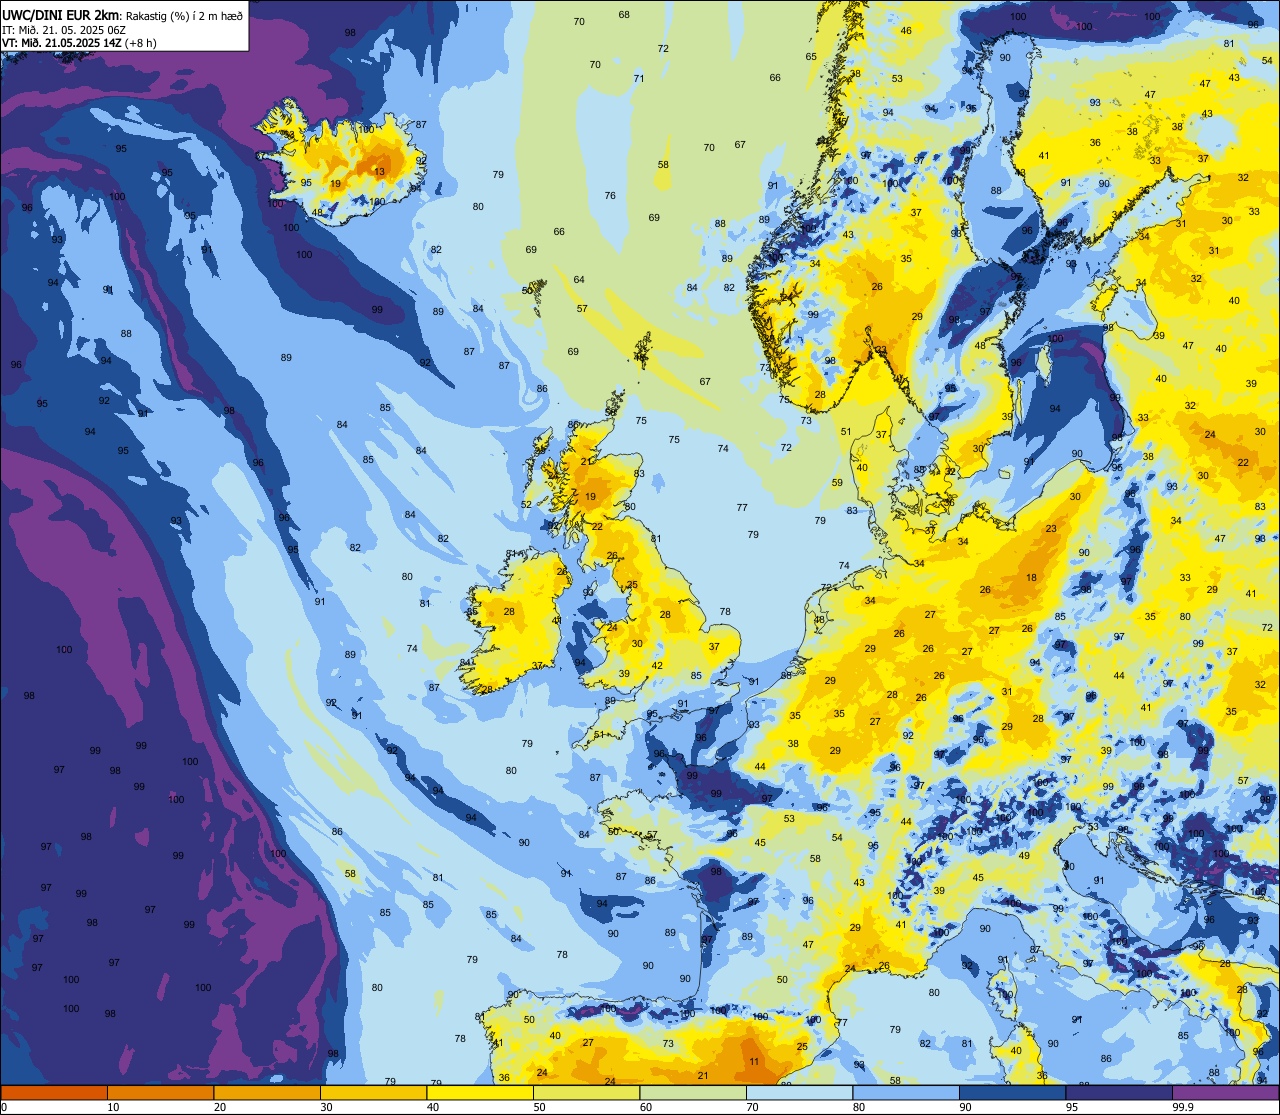Click the legend scale label "70"
Image resolution: width=1280 pixels, height=1115 pixels.
[x=752, y=1107]
